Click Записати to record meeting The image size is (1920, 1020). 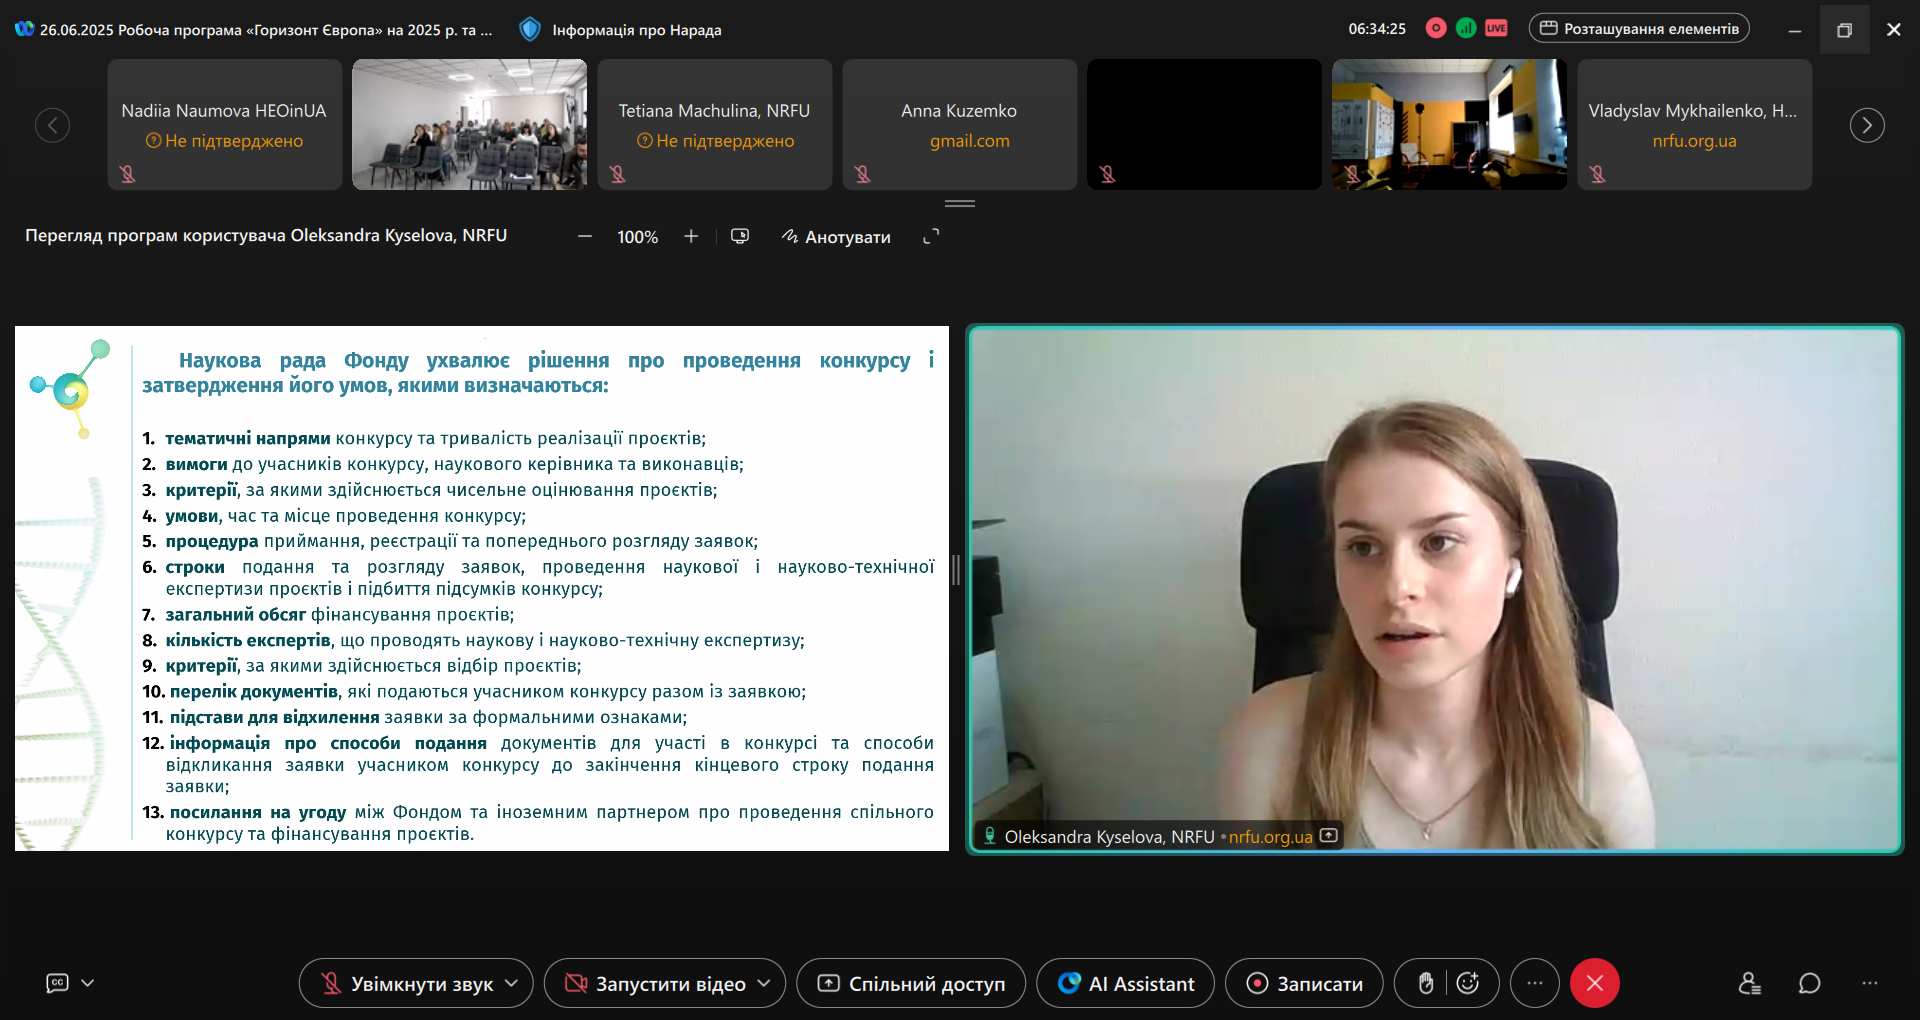pos(1305,984)
